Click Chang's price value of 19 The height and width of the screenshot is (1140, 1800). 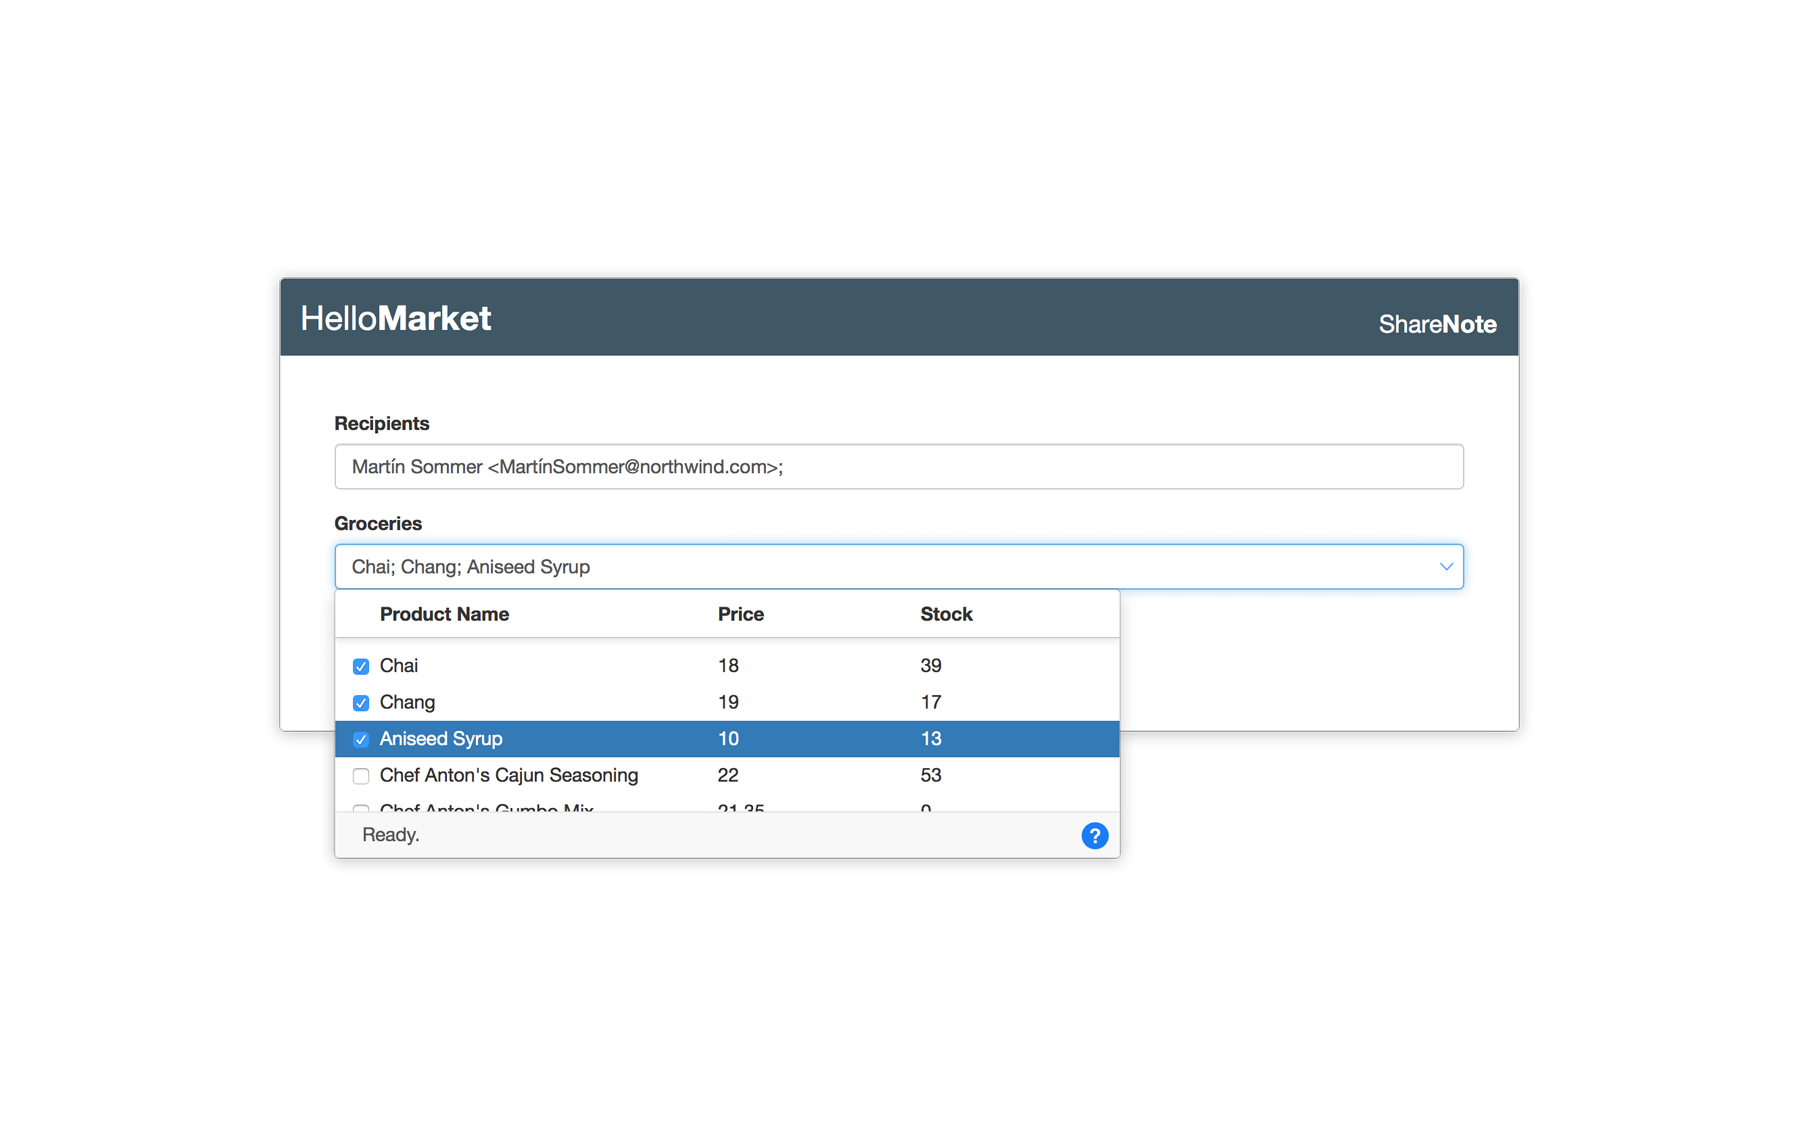tap(728, 702)
